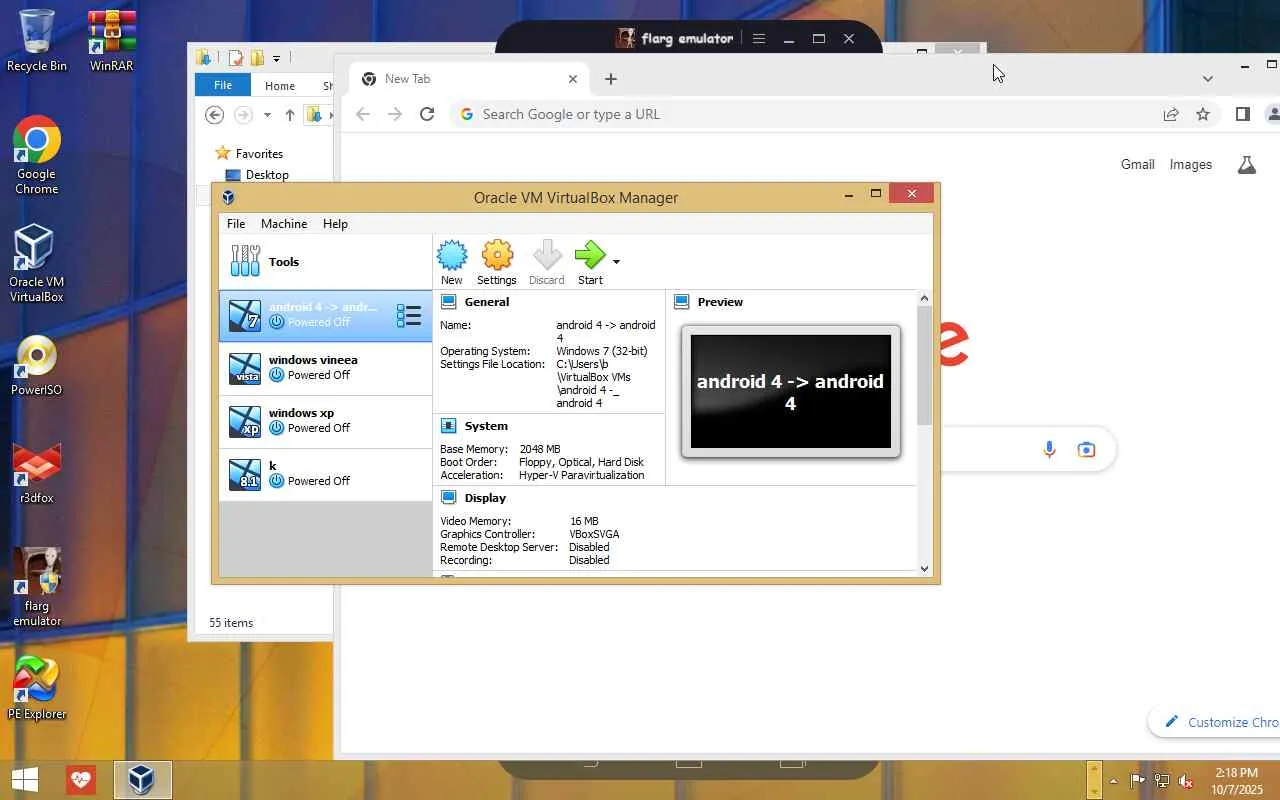This screenshot has width=1280, height=800.
Task: Click the Explorer up one level arrow
Action: [x=290, y=115]
